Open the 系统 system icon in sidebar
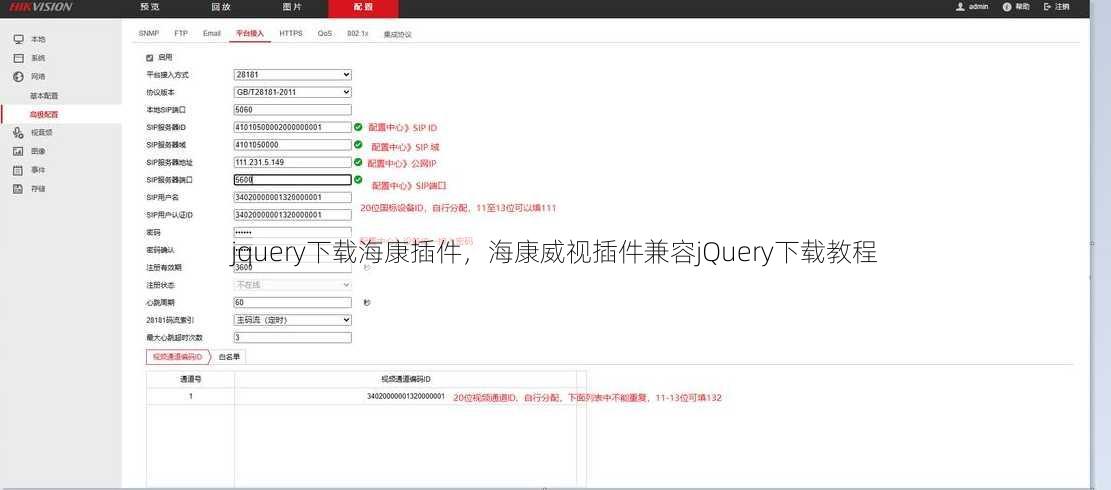 click(19, 58)
